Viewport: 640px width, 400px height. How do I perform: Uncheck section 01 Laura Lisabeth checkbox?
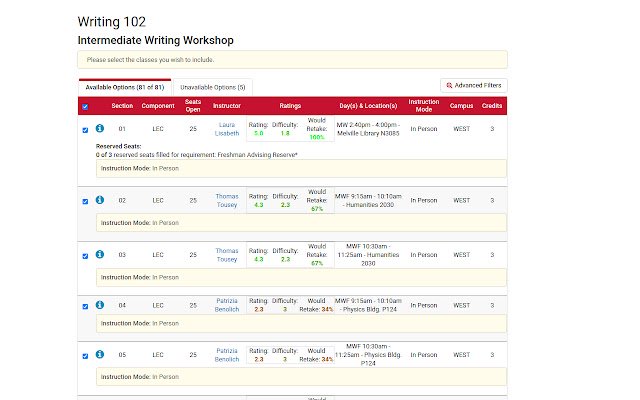(85, 130)
